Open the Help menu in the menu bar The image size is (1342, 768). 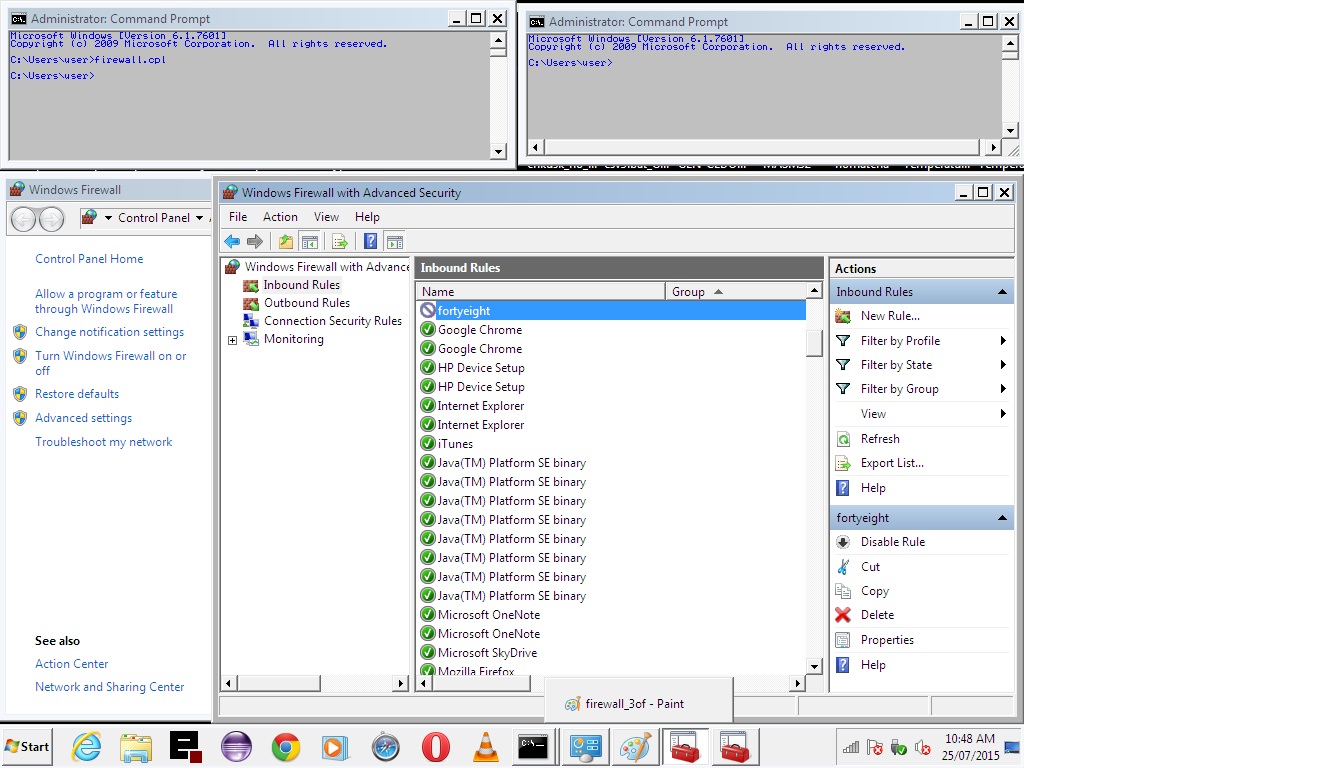click(x=367, y=217)
